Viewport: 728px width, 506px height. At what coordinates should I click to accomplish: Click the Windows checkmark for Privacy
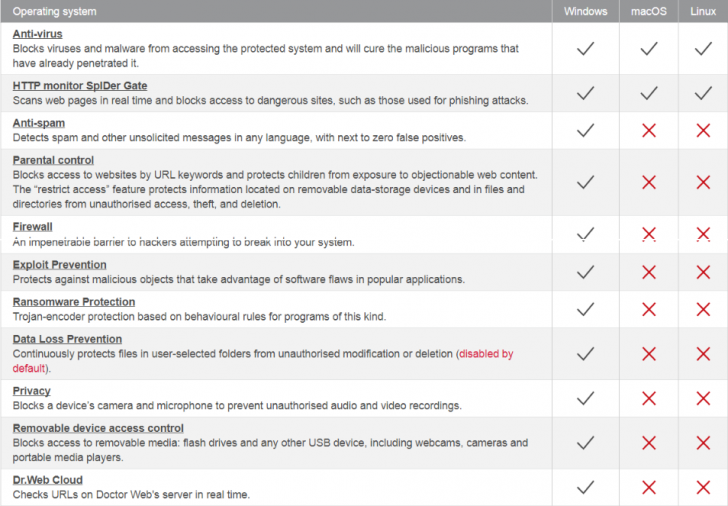point(586,398)
